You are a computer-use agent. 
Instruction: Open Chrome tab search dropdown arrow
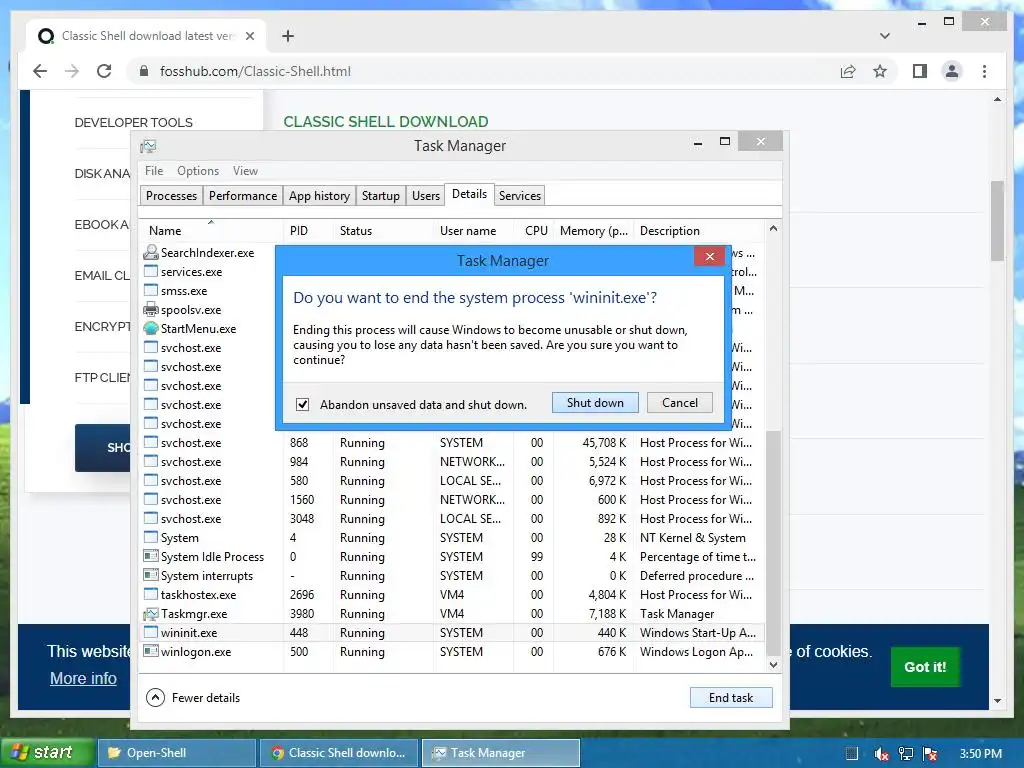(884, 36)
